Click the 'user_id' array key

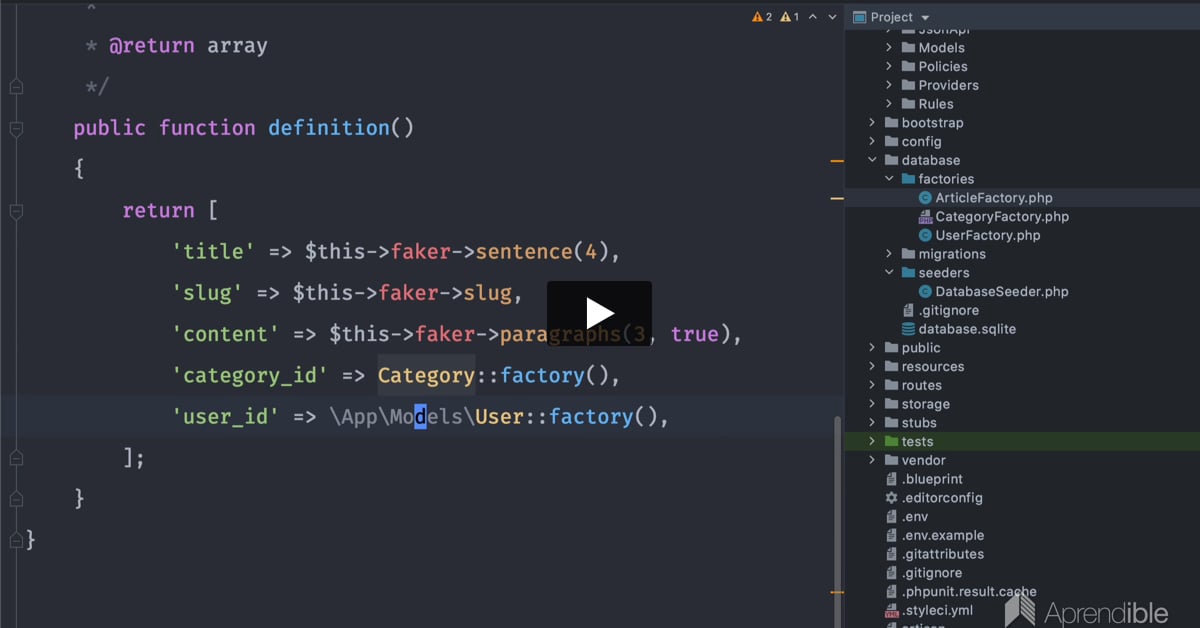coord(226,416)
